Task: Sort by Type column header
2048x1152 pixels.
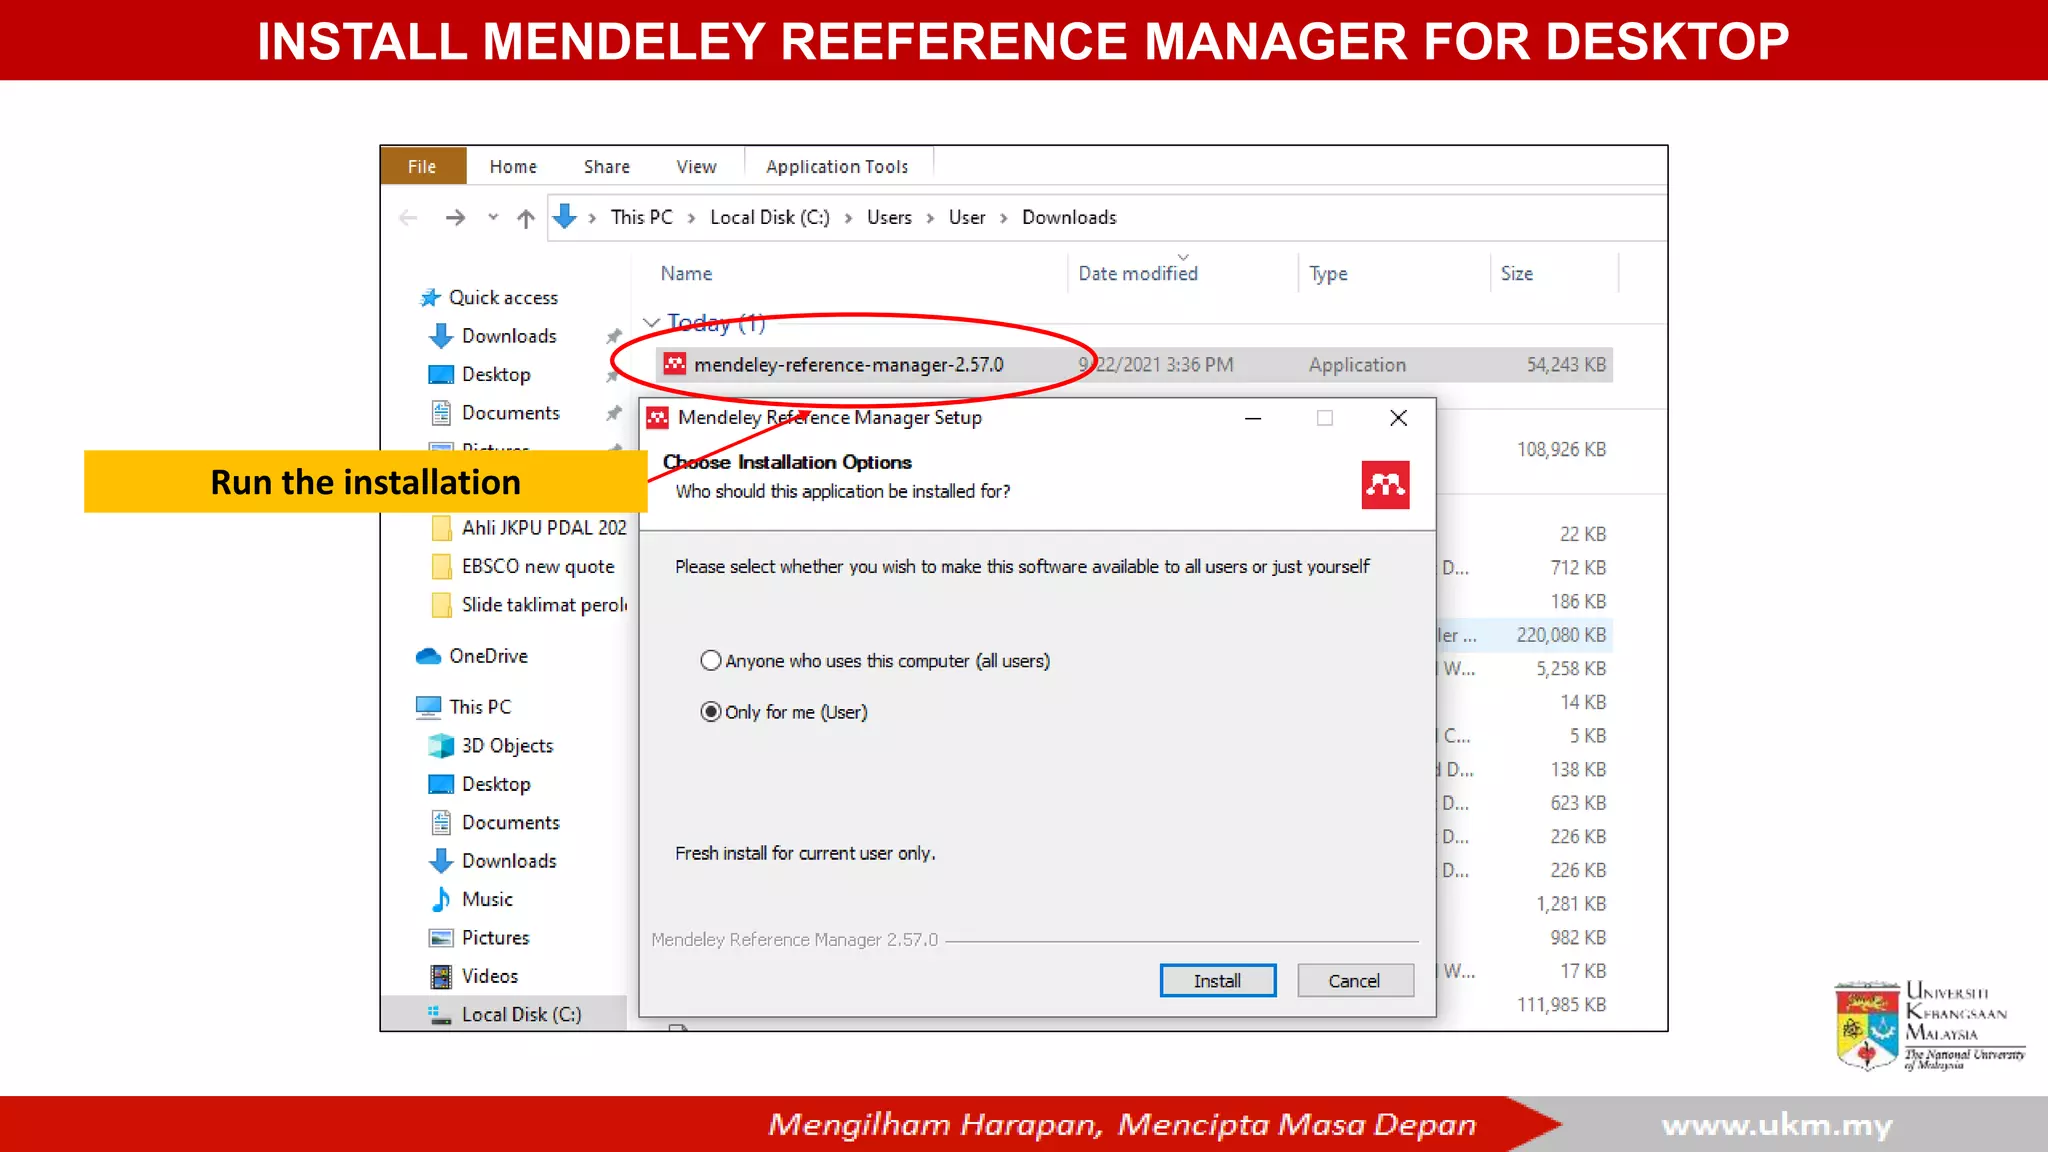Action: (x=1328, y=273)
